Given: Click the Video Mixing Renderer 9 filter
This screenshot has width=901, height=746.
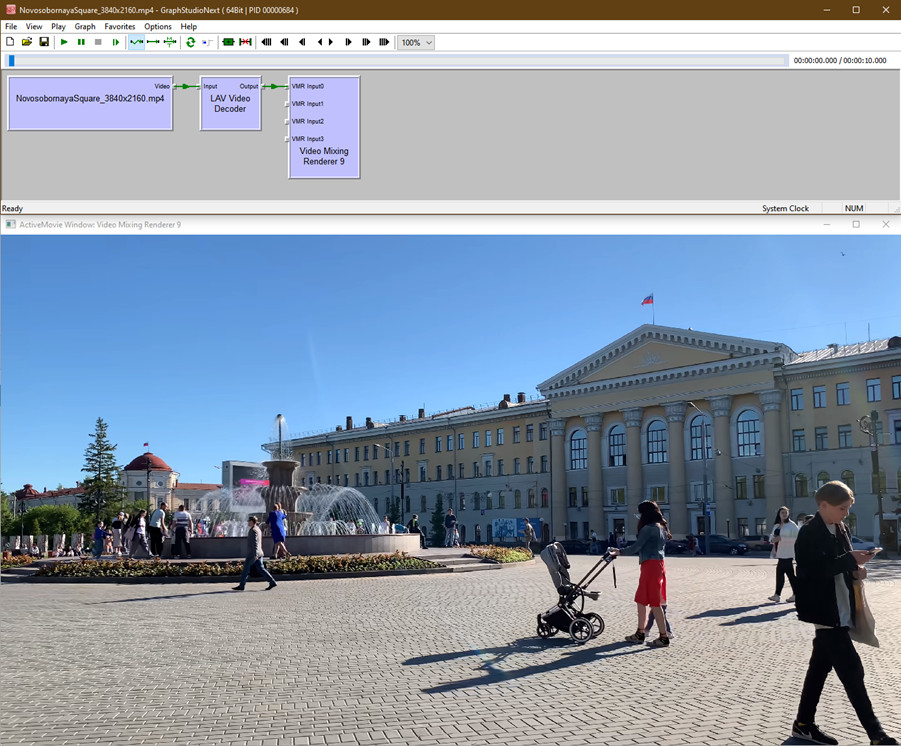Looking at the screenshot, I should click(x=324, y=157).
